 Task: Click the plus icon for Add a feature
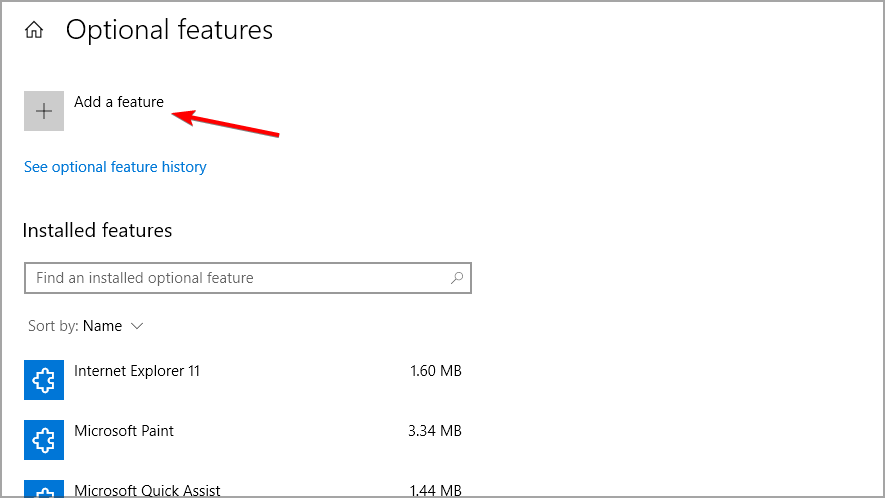point(44,111)
